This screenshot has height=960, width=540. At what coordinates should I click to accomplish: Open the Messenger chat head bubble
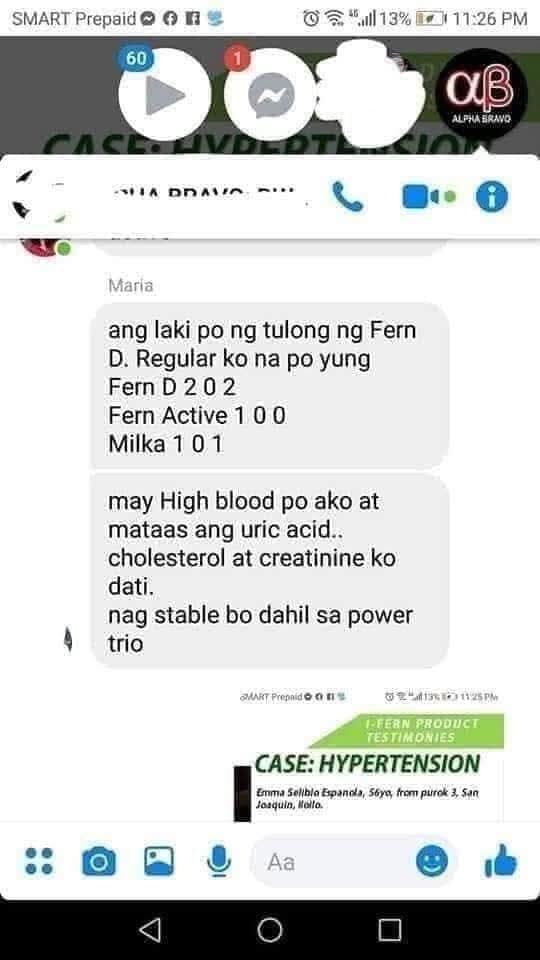click(x=271, y=94)
